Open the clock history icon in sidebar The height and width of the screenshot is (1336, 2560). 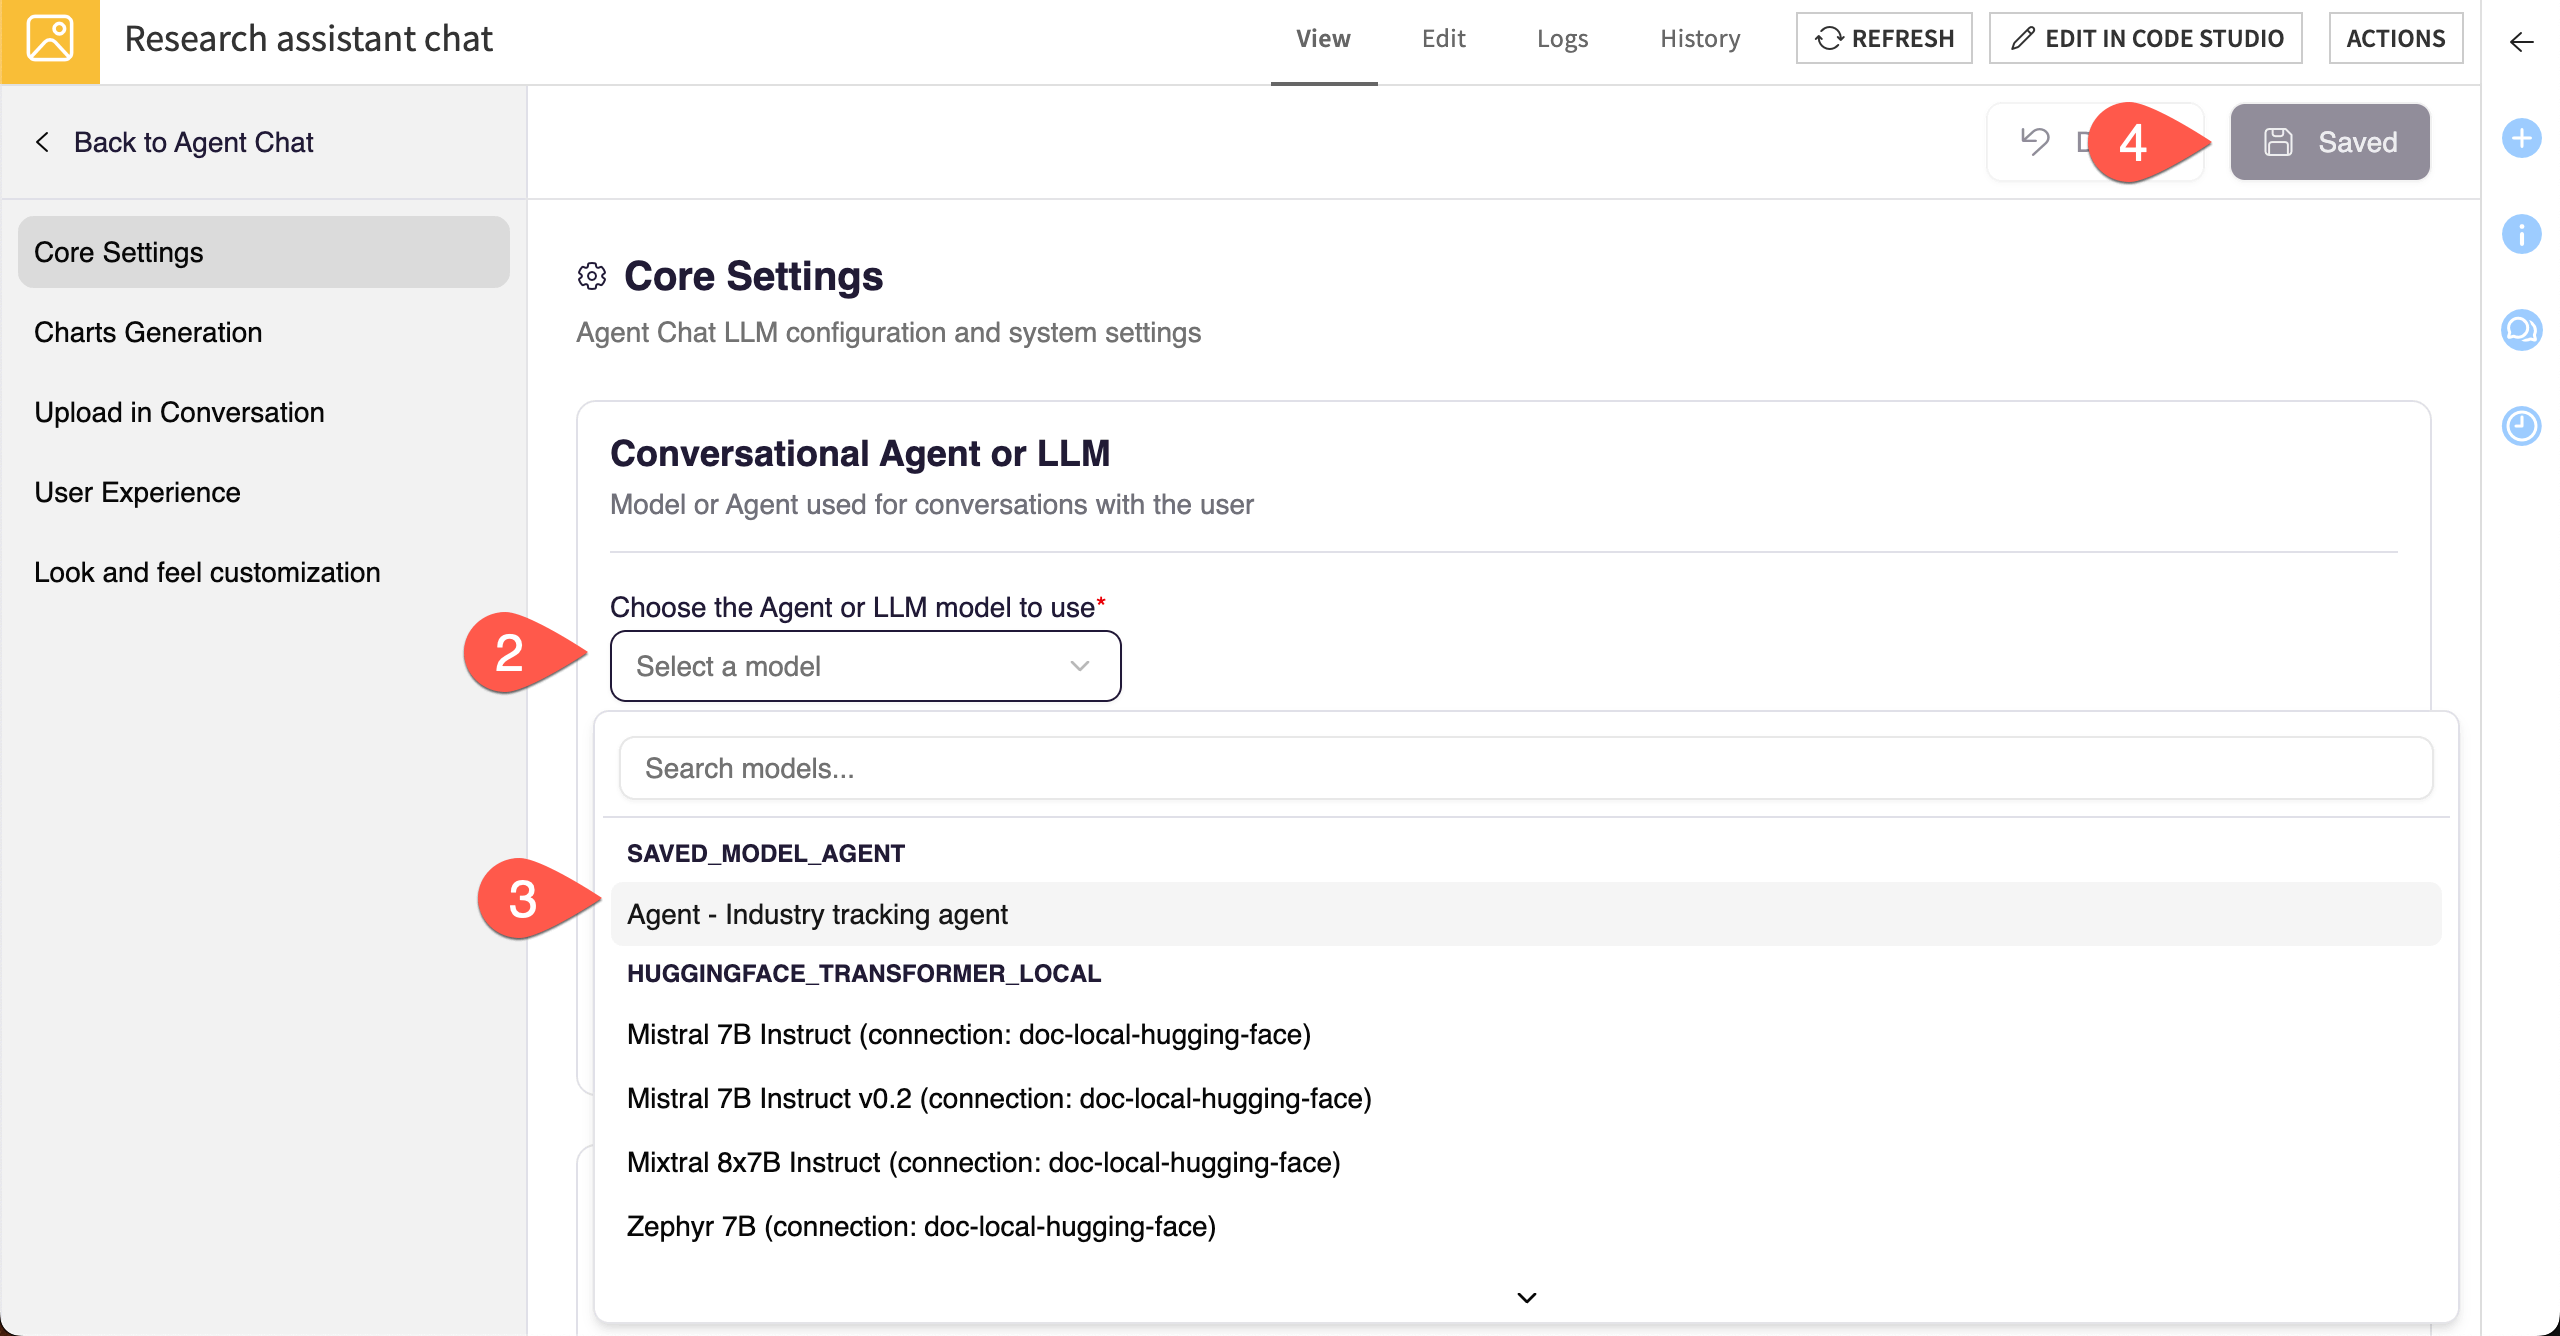click(2521, 426)
